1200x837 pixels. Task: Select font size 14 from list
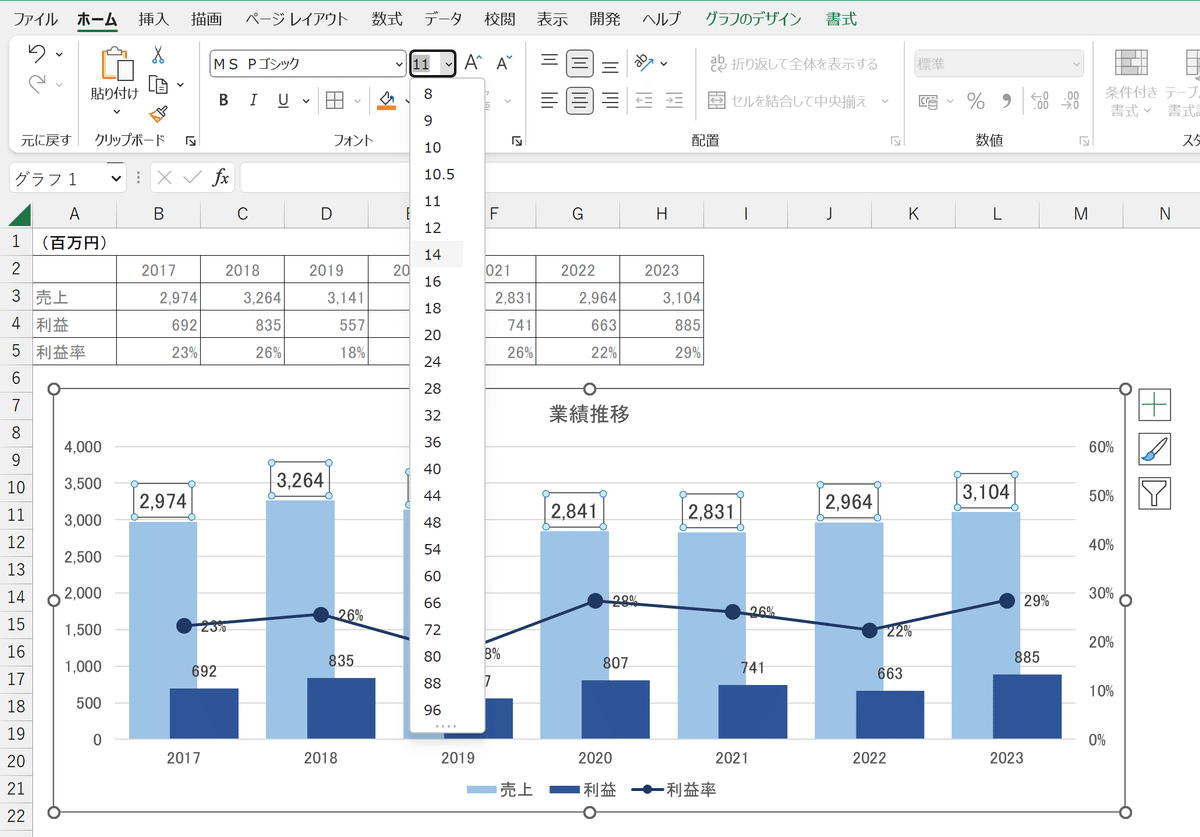click(x=437, y=254)
